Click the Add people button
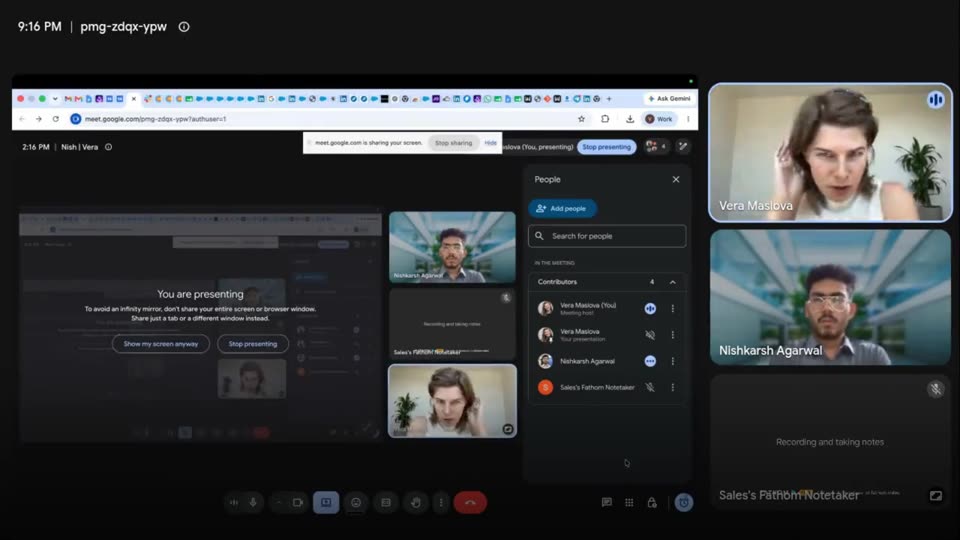The width and height of the screenshot is (960, 540). coord(562,209)
